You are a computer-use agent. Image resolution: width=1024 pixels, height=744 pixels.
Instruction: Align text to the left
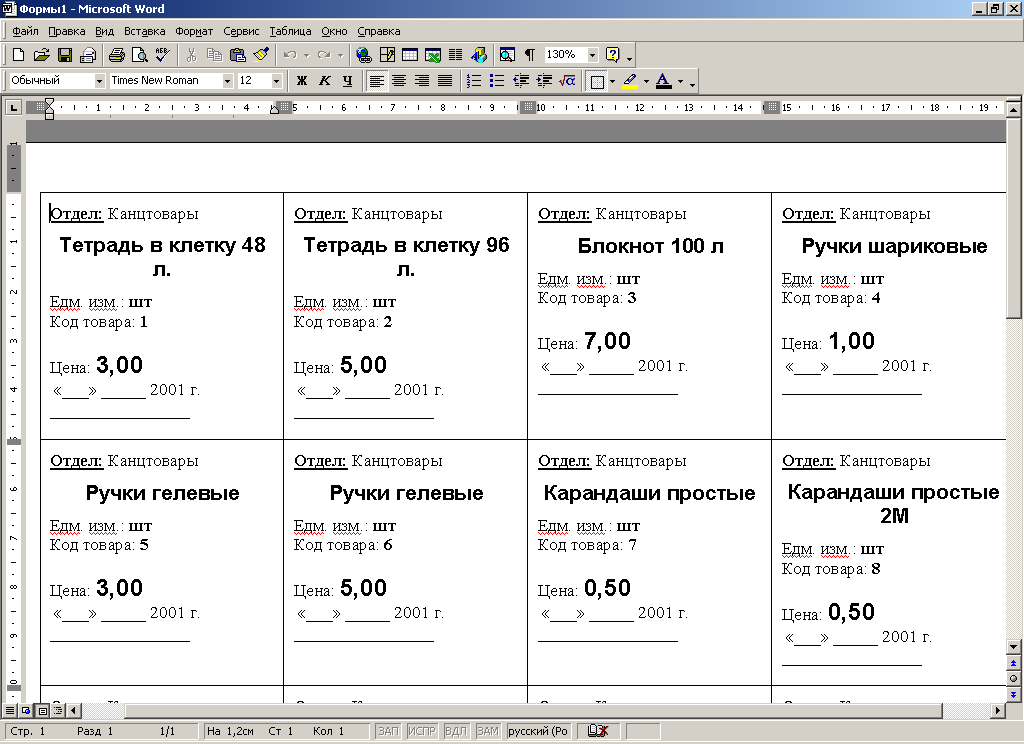(376, 80)
